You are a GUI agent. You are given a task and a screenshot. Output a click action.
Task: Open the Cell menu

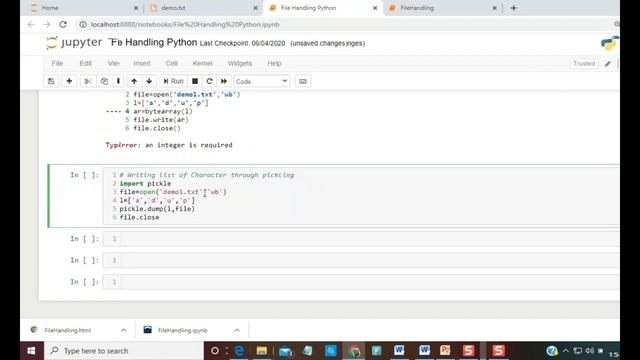tap(171, 63)
